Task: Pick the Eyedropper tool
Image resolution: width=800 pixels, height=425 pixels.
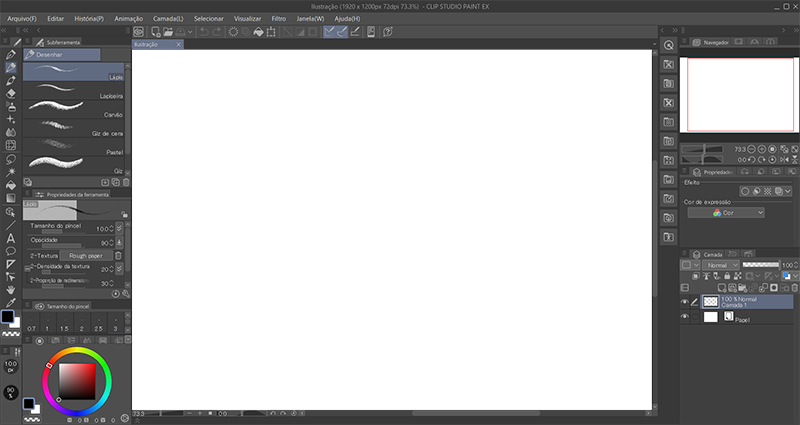Action: [10, 301]
